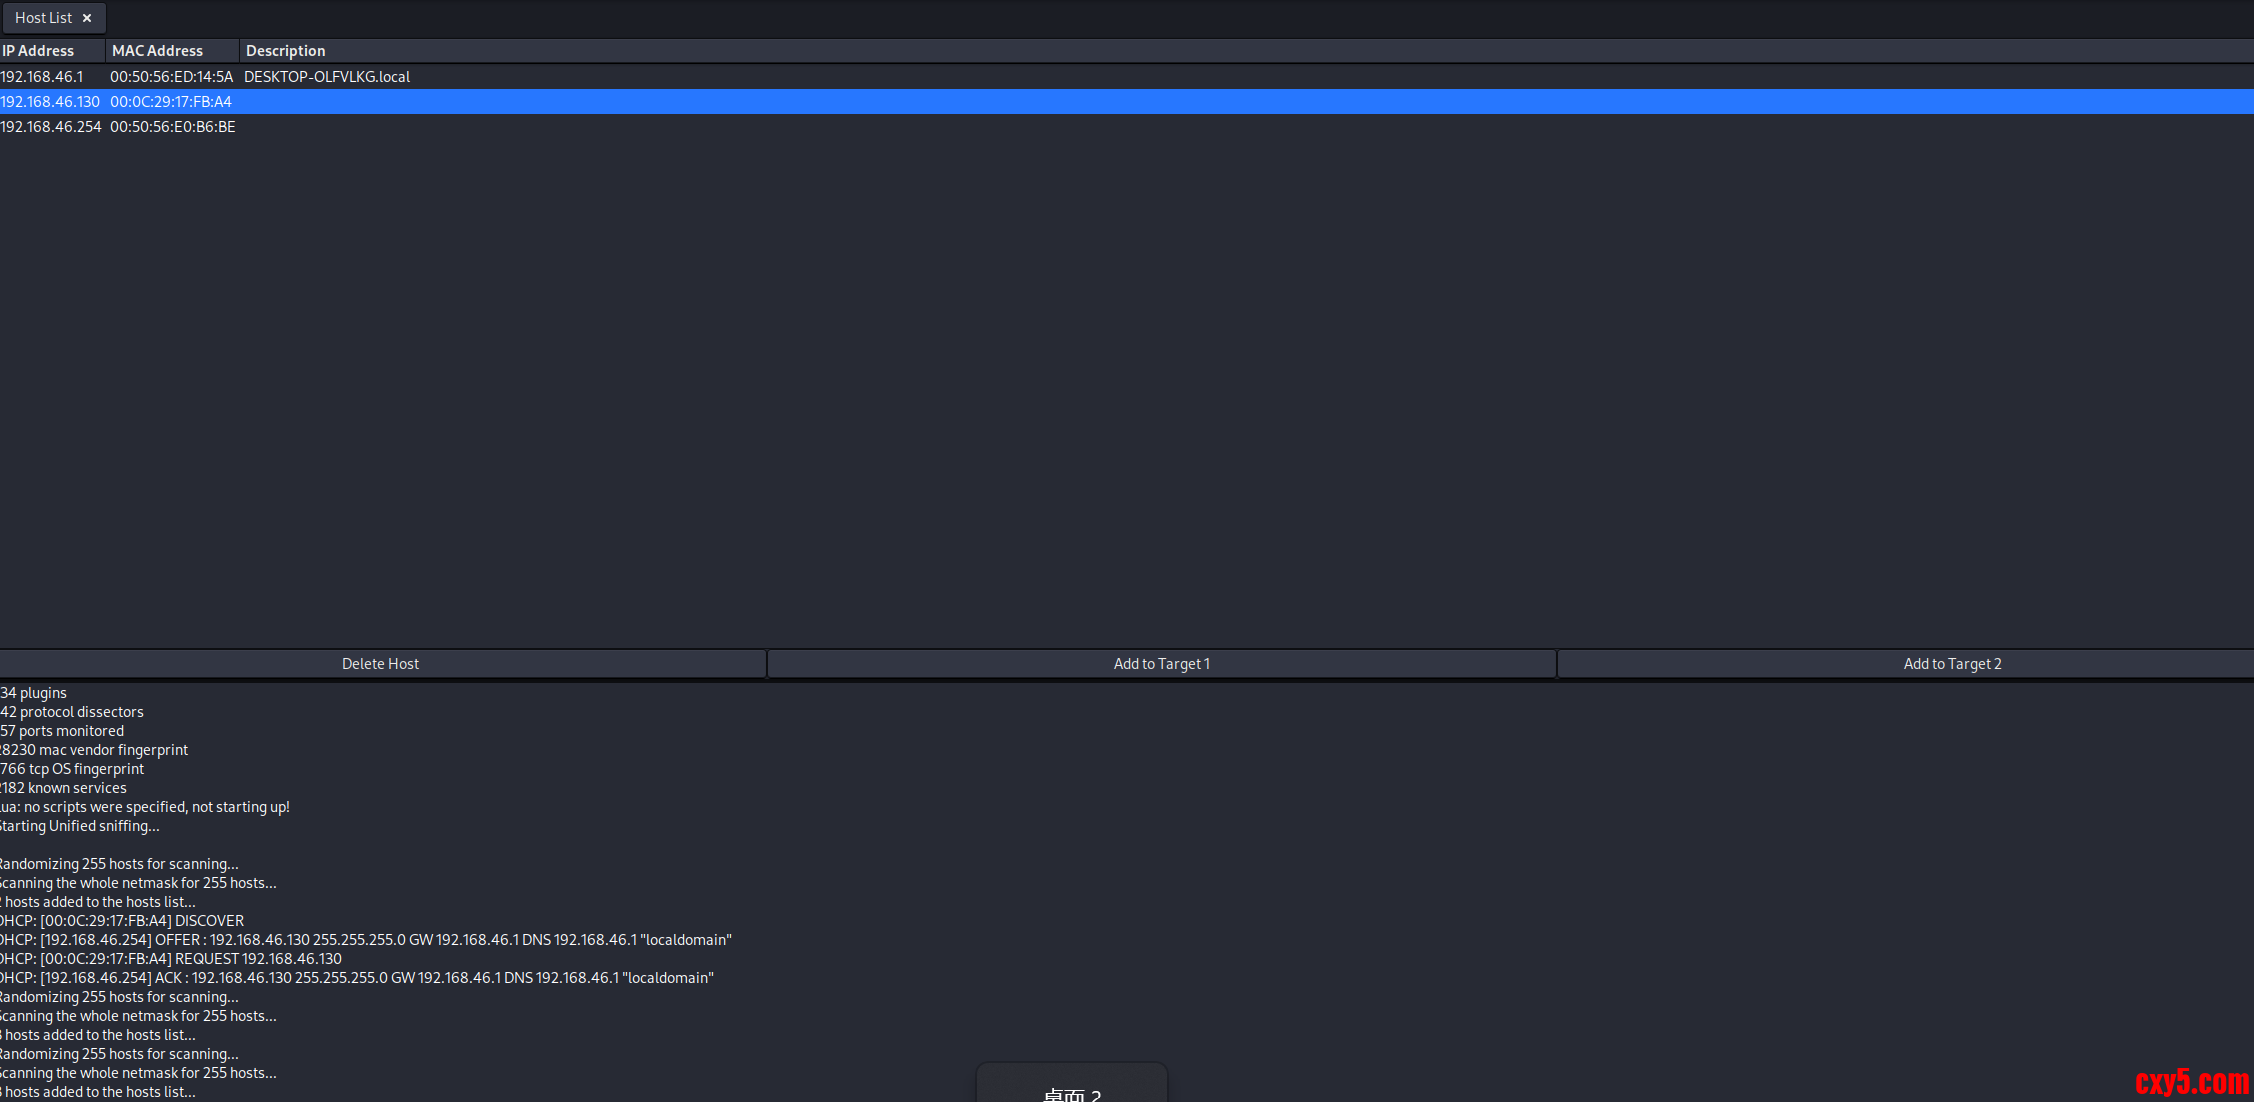The height and width of the screenshot is (1102, 2254).
Task: Sort by MAC Address column header
Action: coord(157,51)
